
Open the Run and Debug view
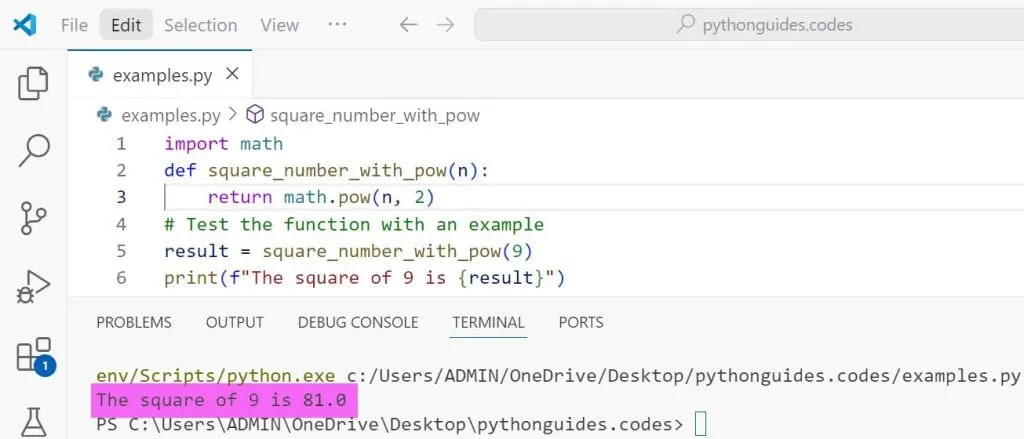point(34,287)
